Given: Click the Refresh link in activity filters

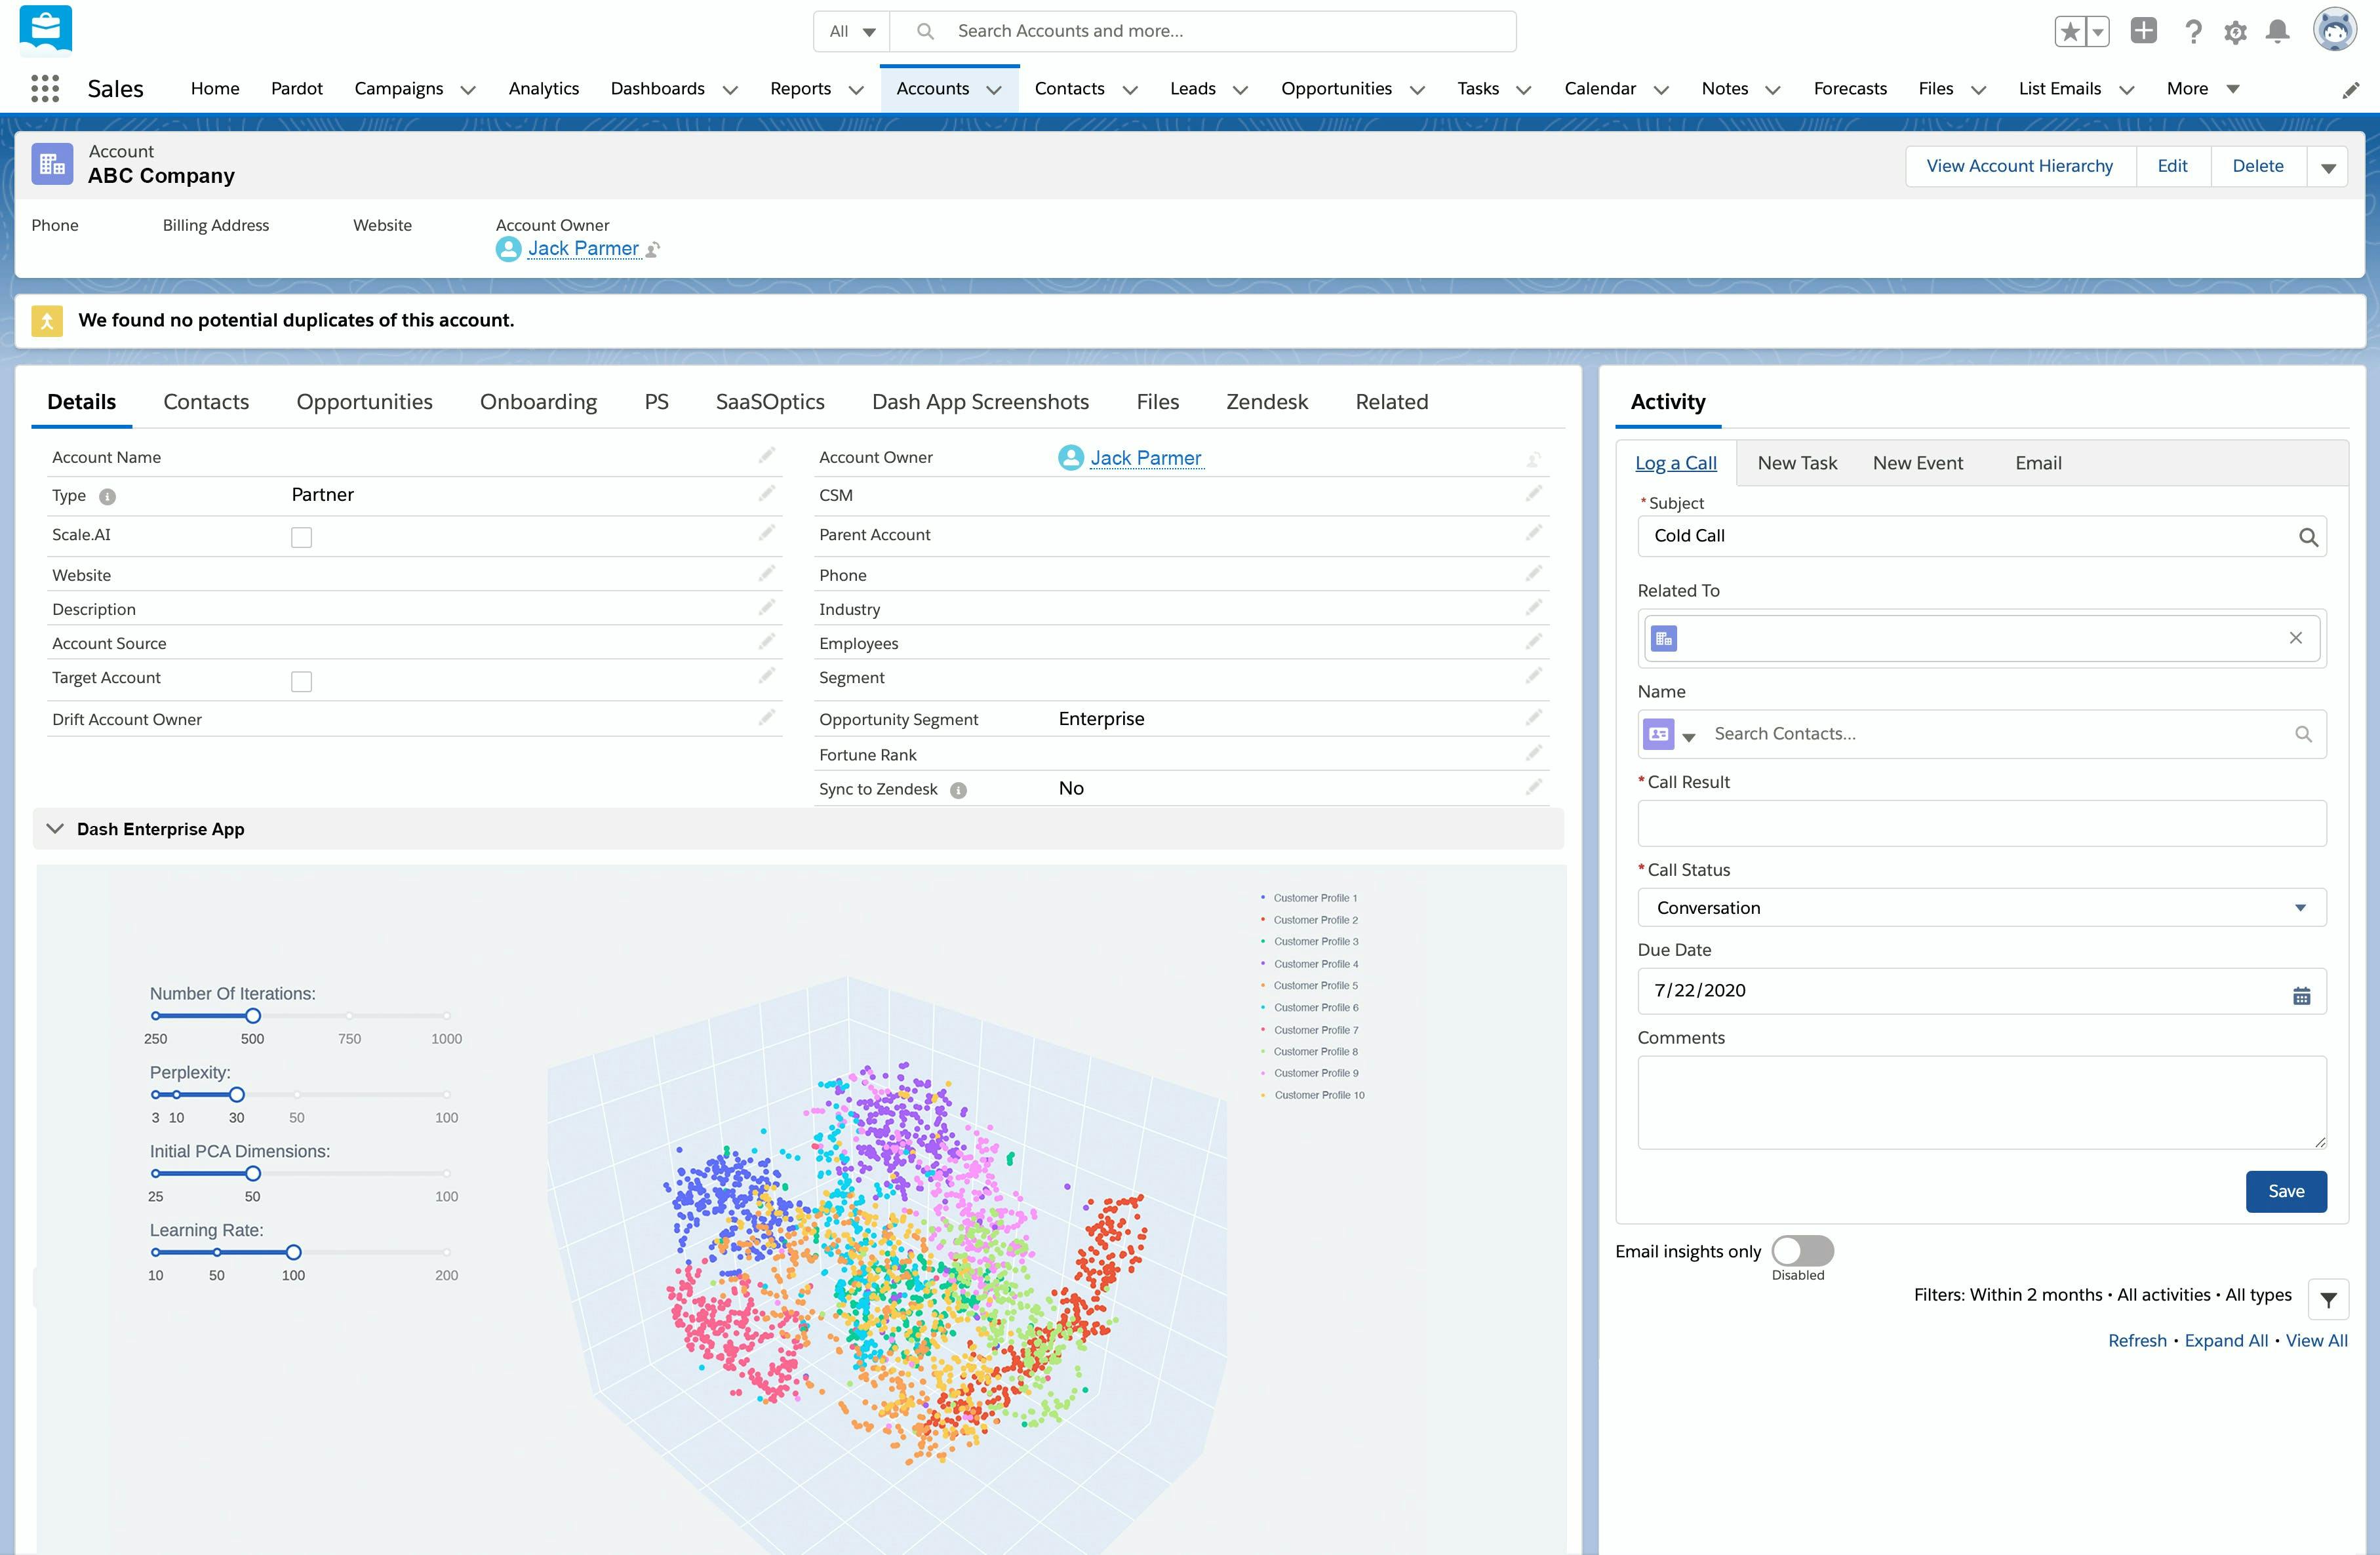Looking at the screenshot, I should tap(2137, 1340).
